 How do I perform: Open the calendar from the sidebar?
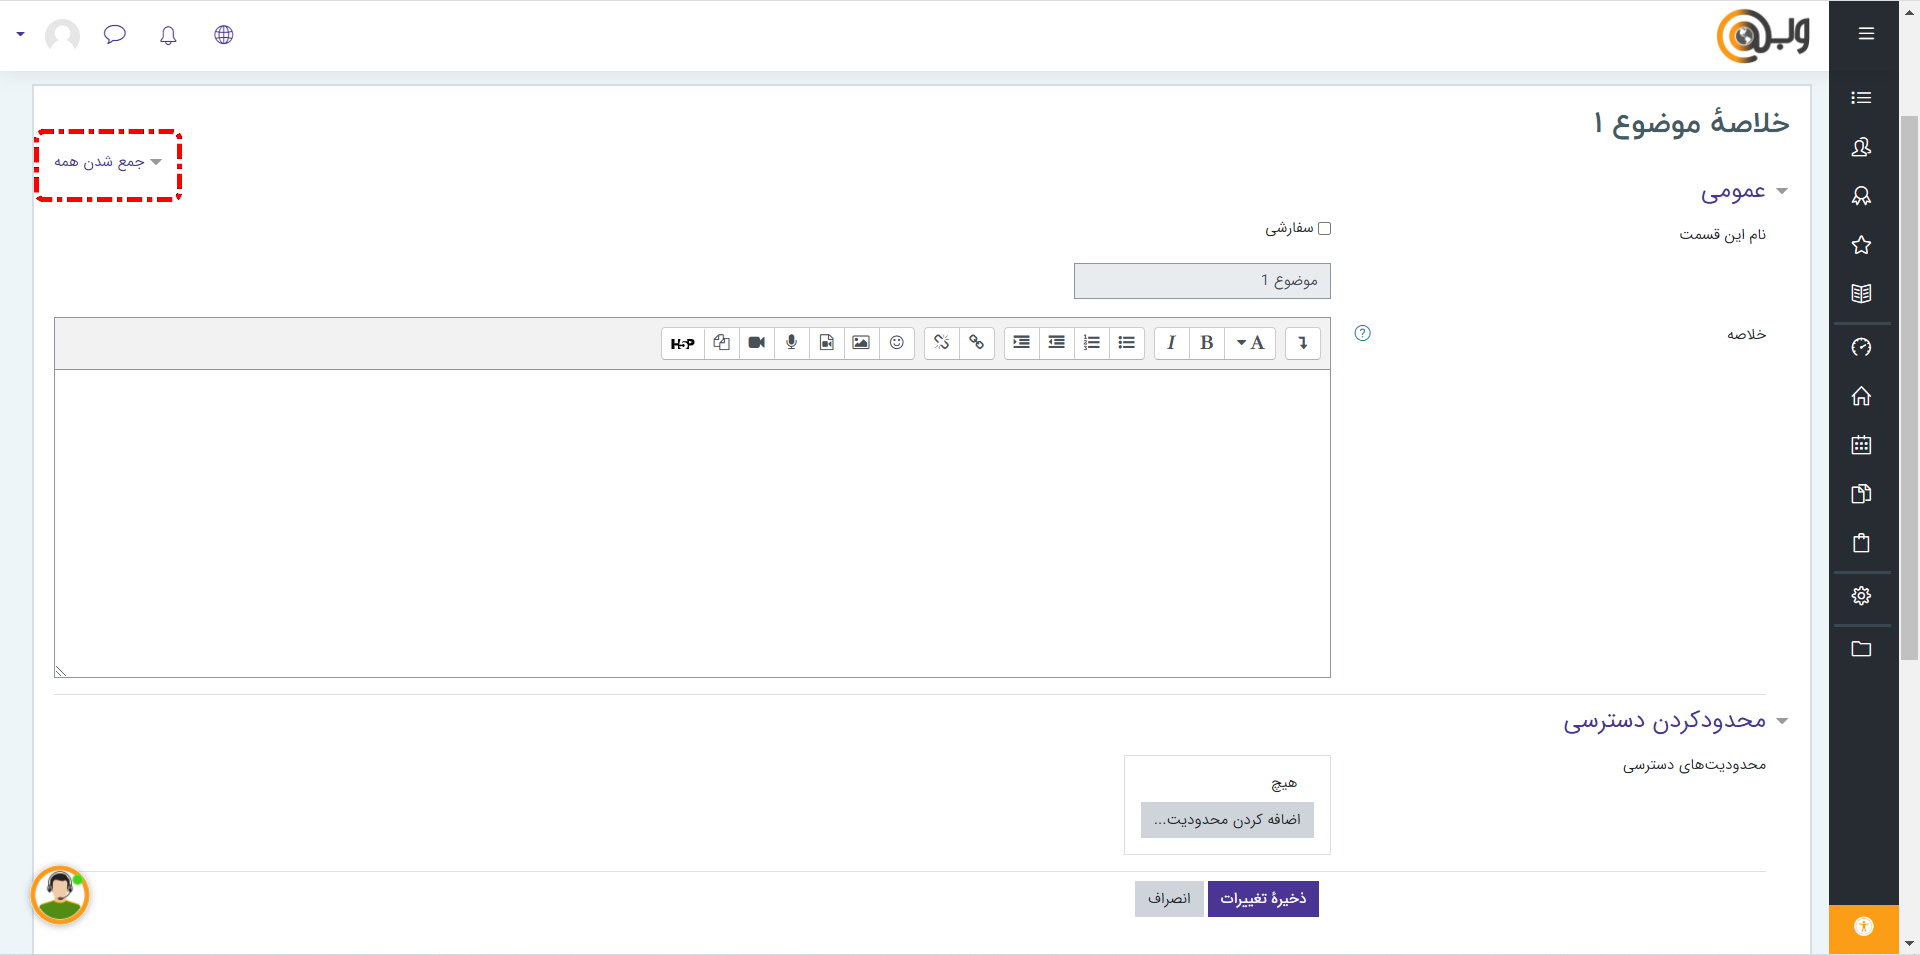(1860, 445)
